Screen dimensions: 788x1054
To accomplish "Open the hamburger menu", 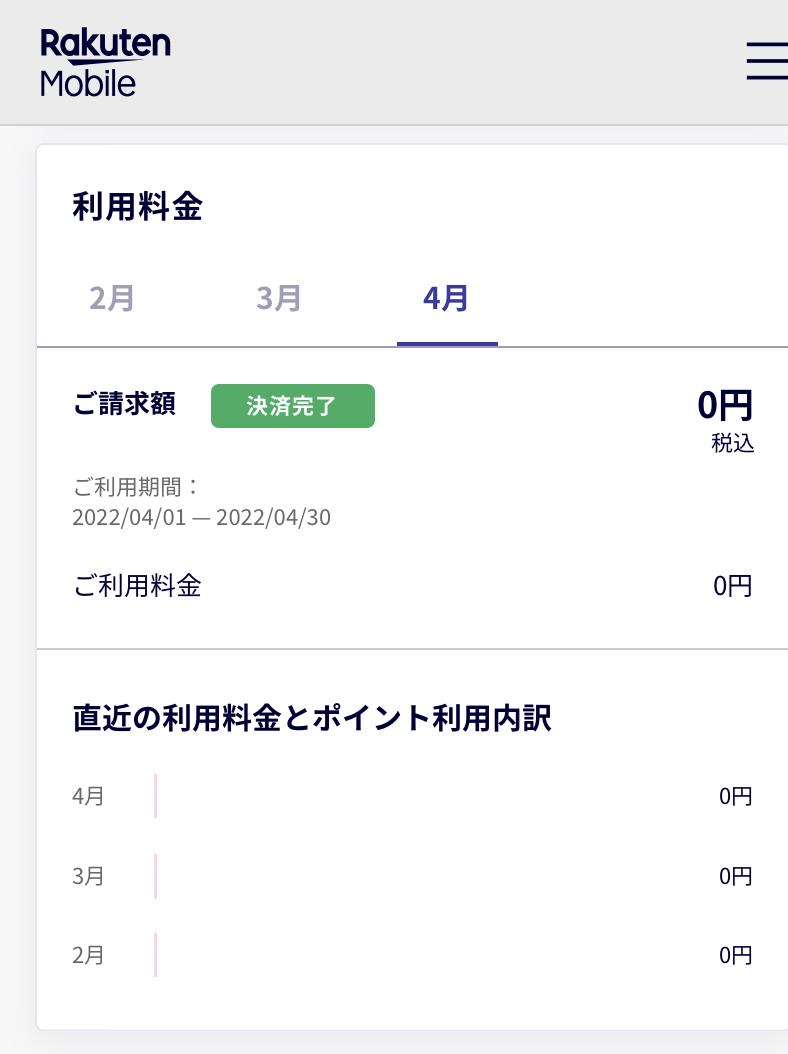I will 766,62.
